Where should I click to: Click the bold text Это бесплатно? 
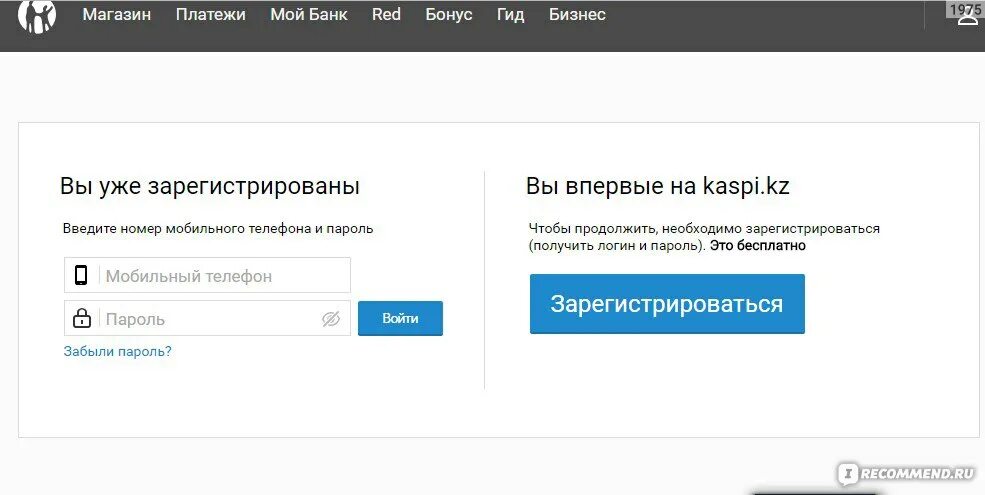point(758,246)
